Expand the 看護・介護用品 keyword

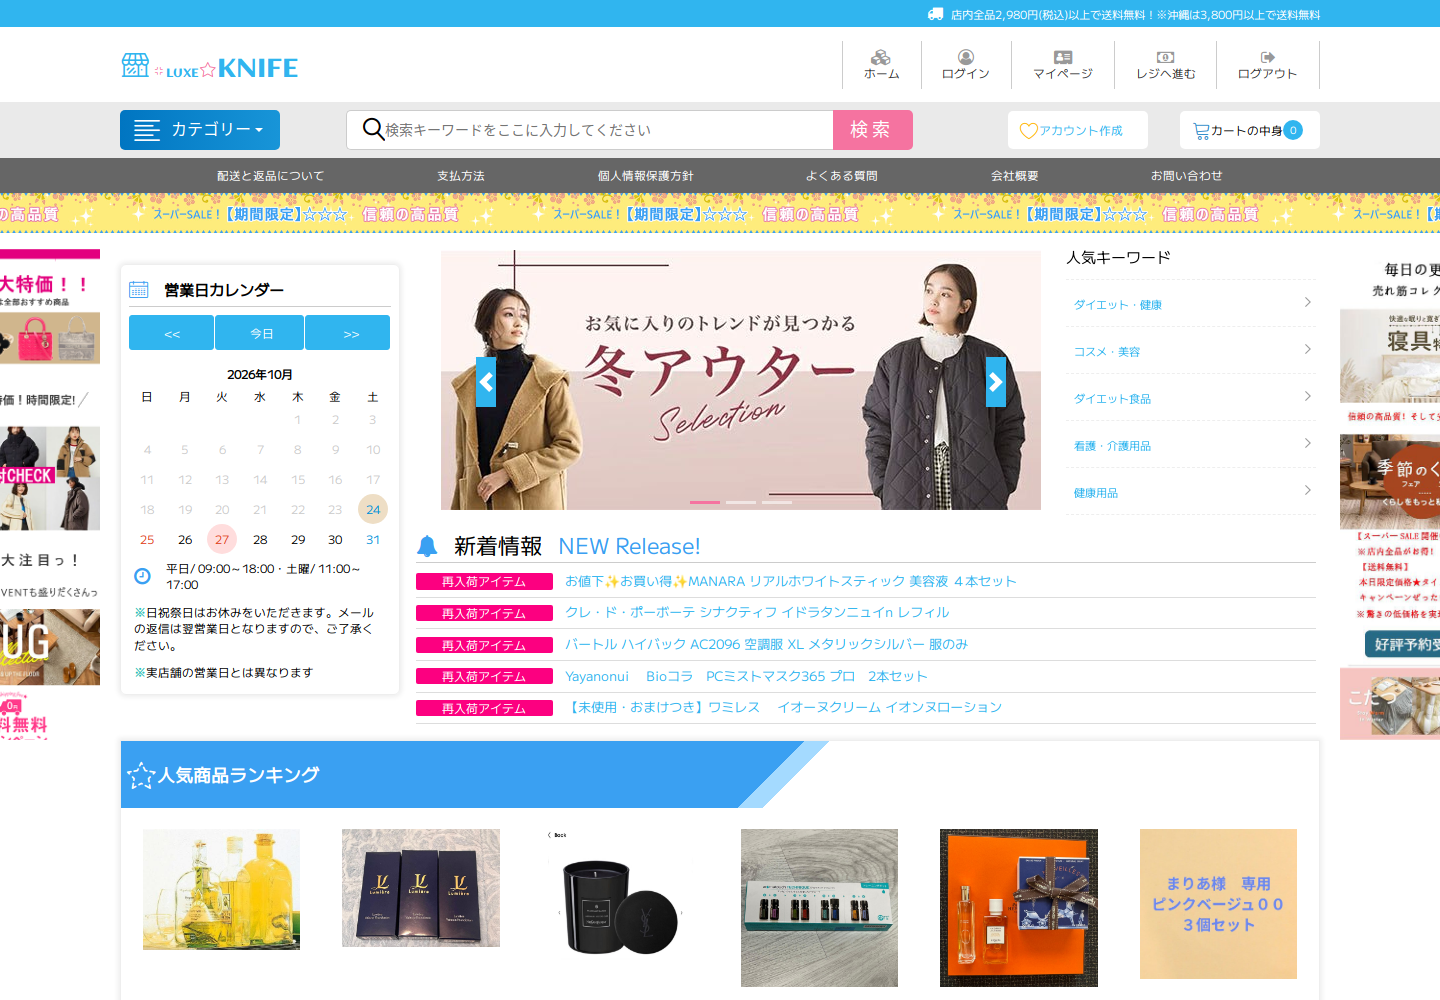[x=1191, y=445]
